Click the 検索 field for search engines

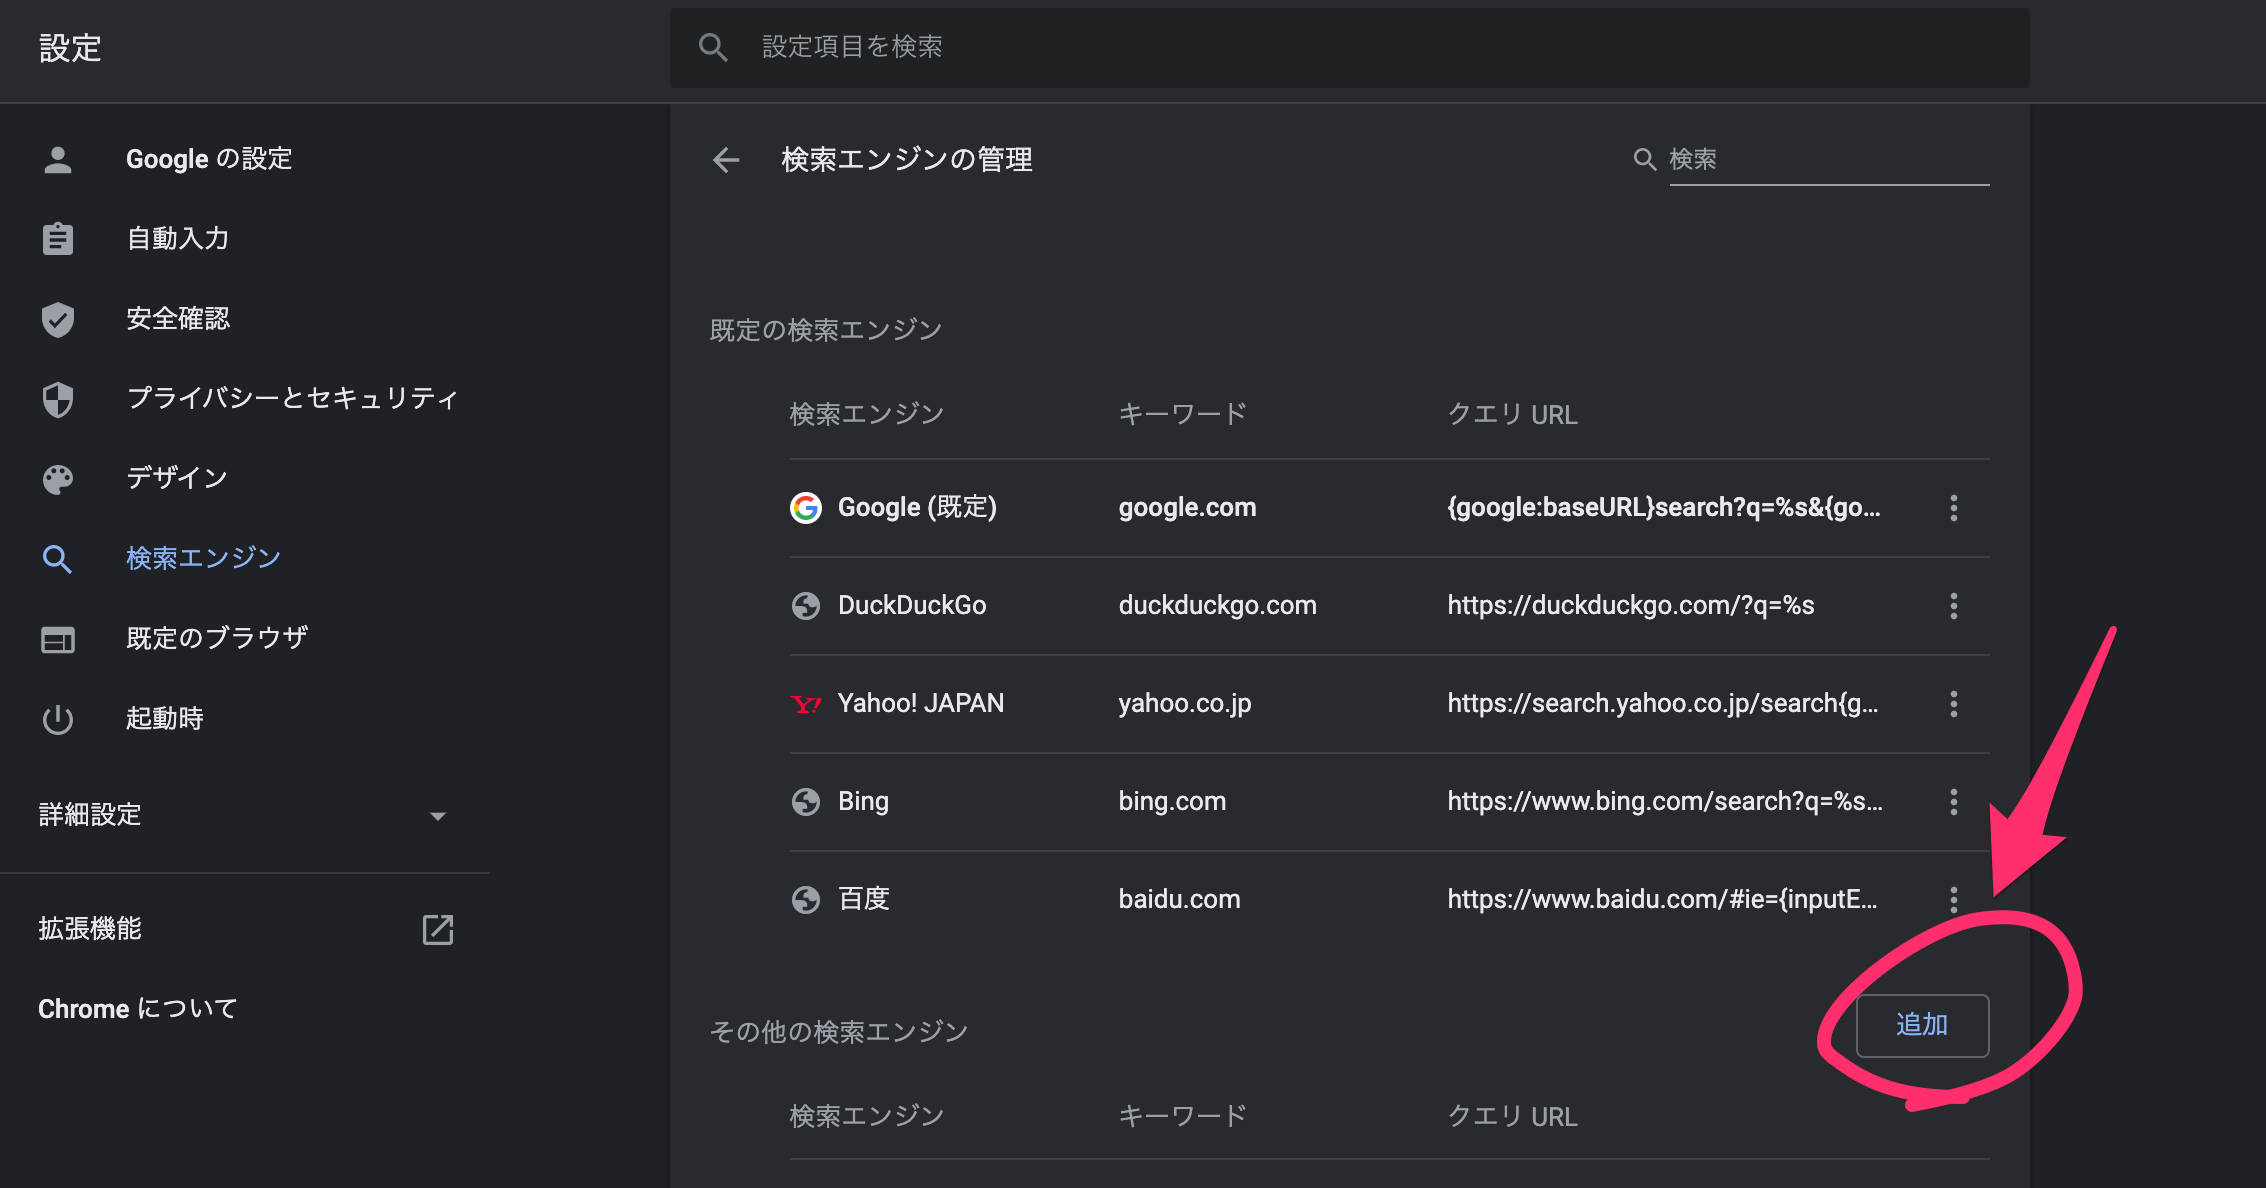(1829, 159)
